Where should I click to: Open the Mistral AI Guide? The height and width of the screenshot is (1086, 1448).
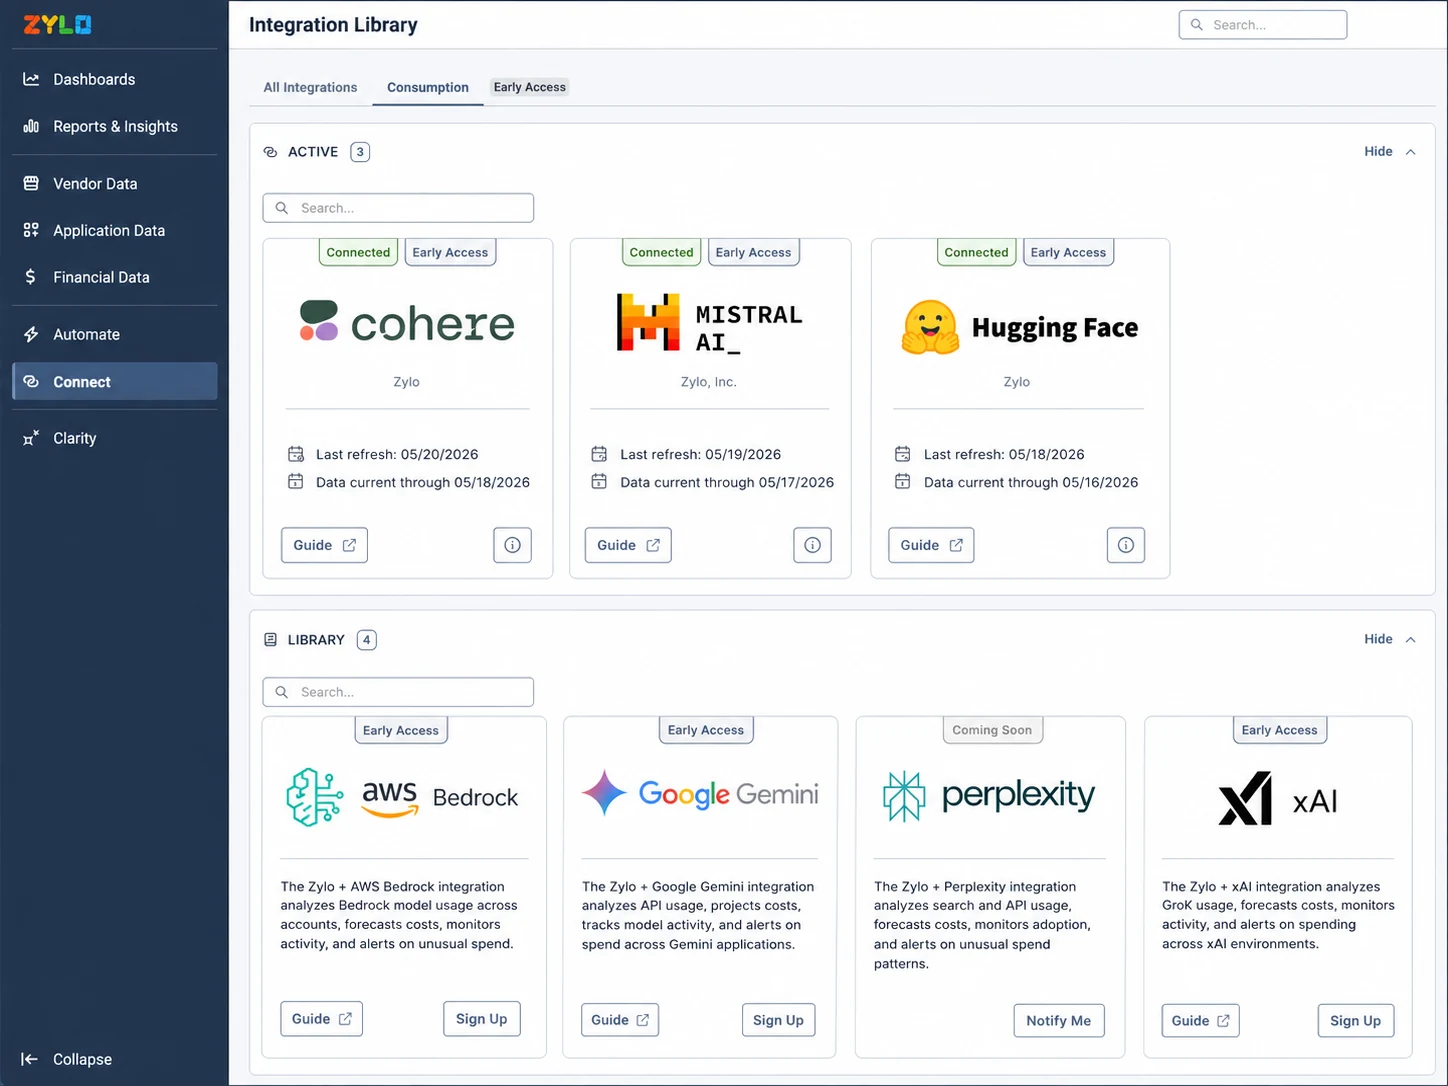pyautogui.click(x=628, y=545)
